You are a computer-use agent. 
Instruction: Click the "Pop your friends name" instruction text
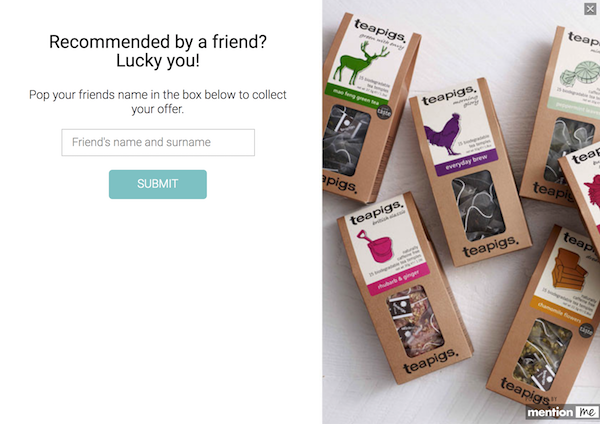158,102
